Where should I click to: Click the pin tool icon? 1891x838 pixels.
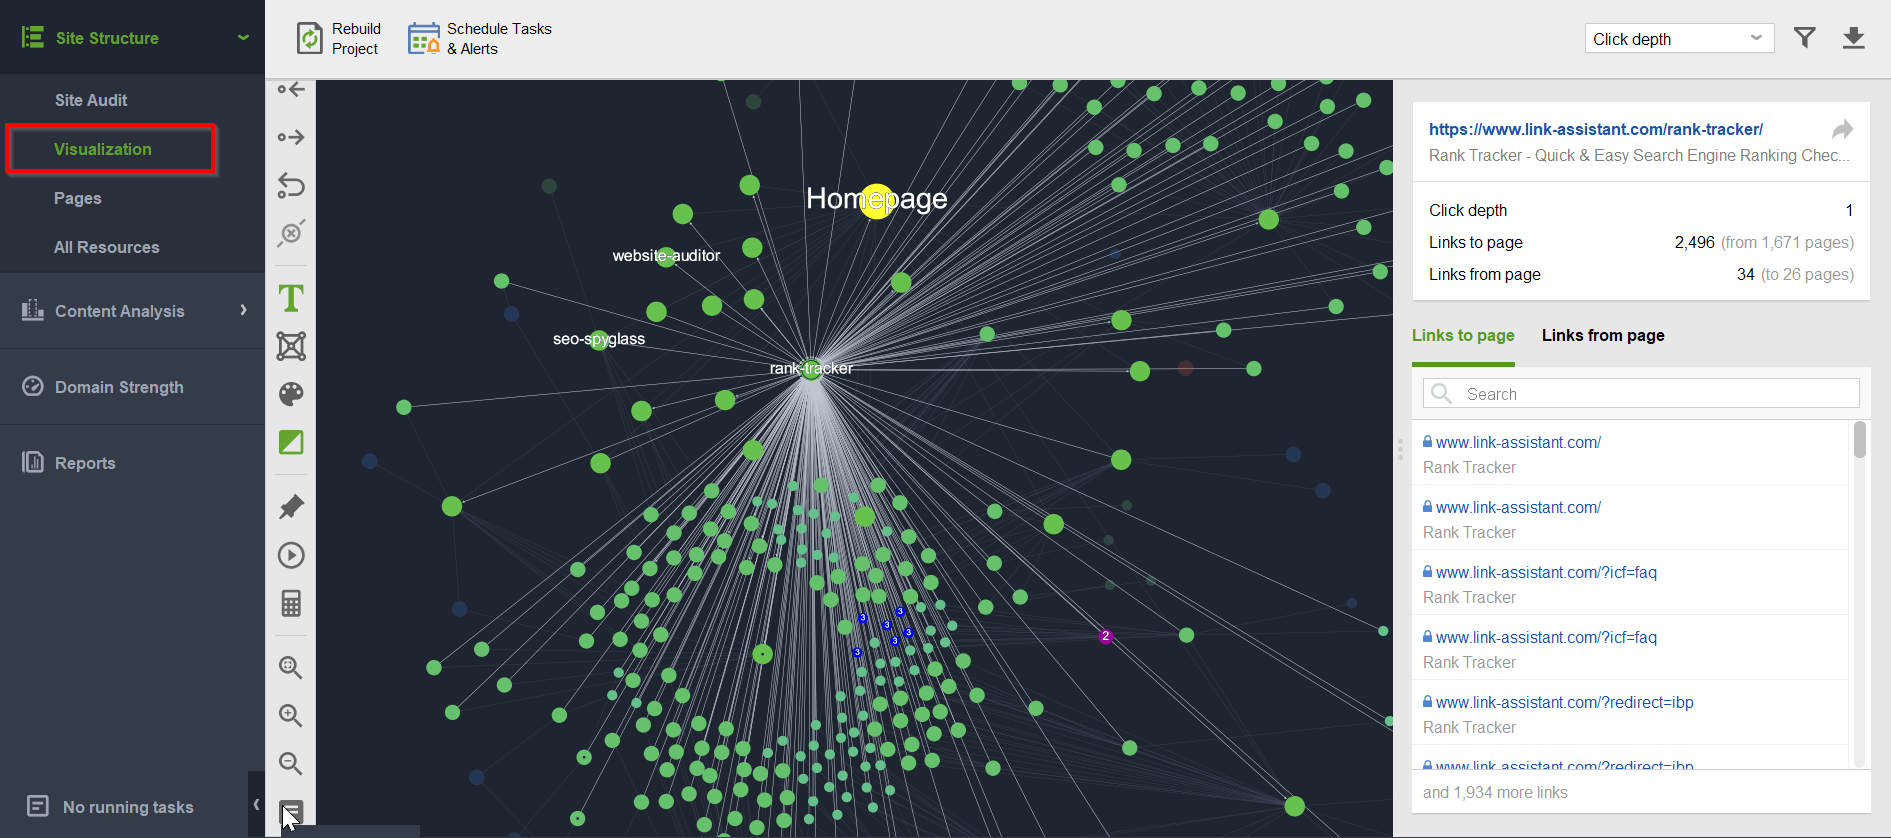[x=291, y=507]
